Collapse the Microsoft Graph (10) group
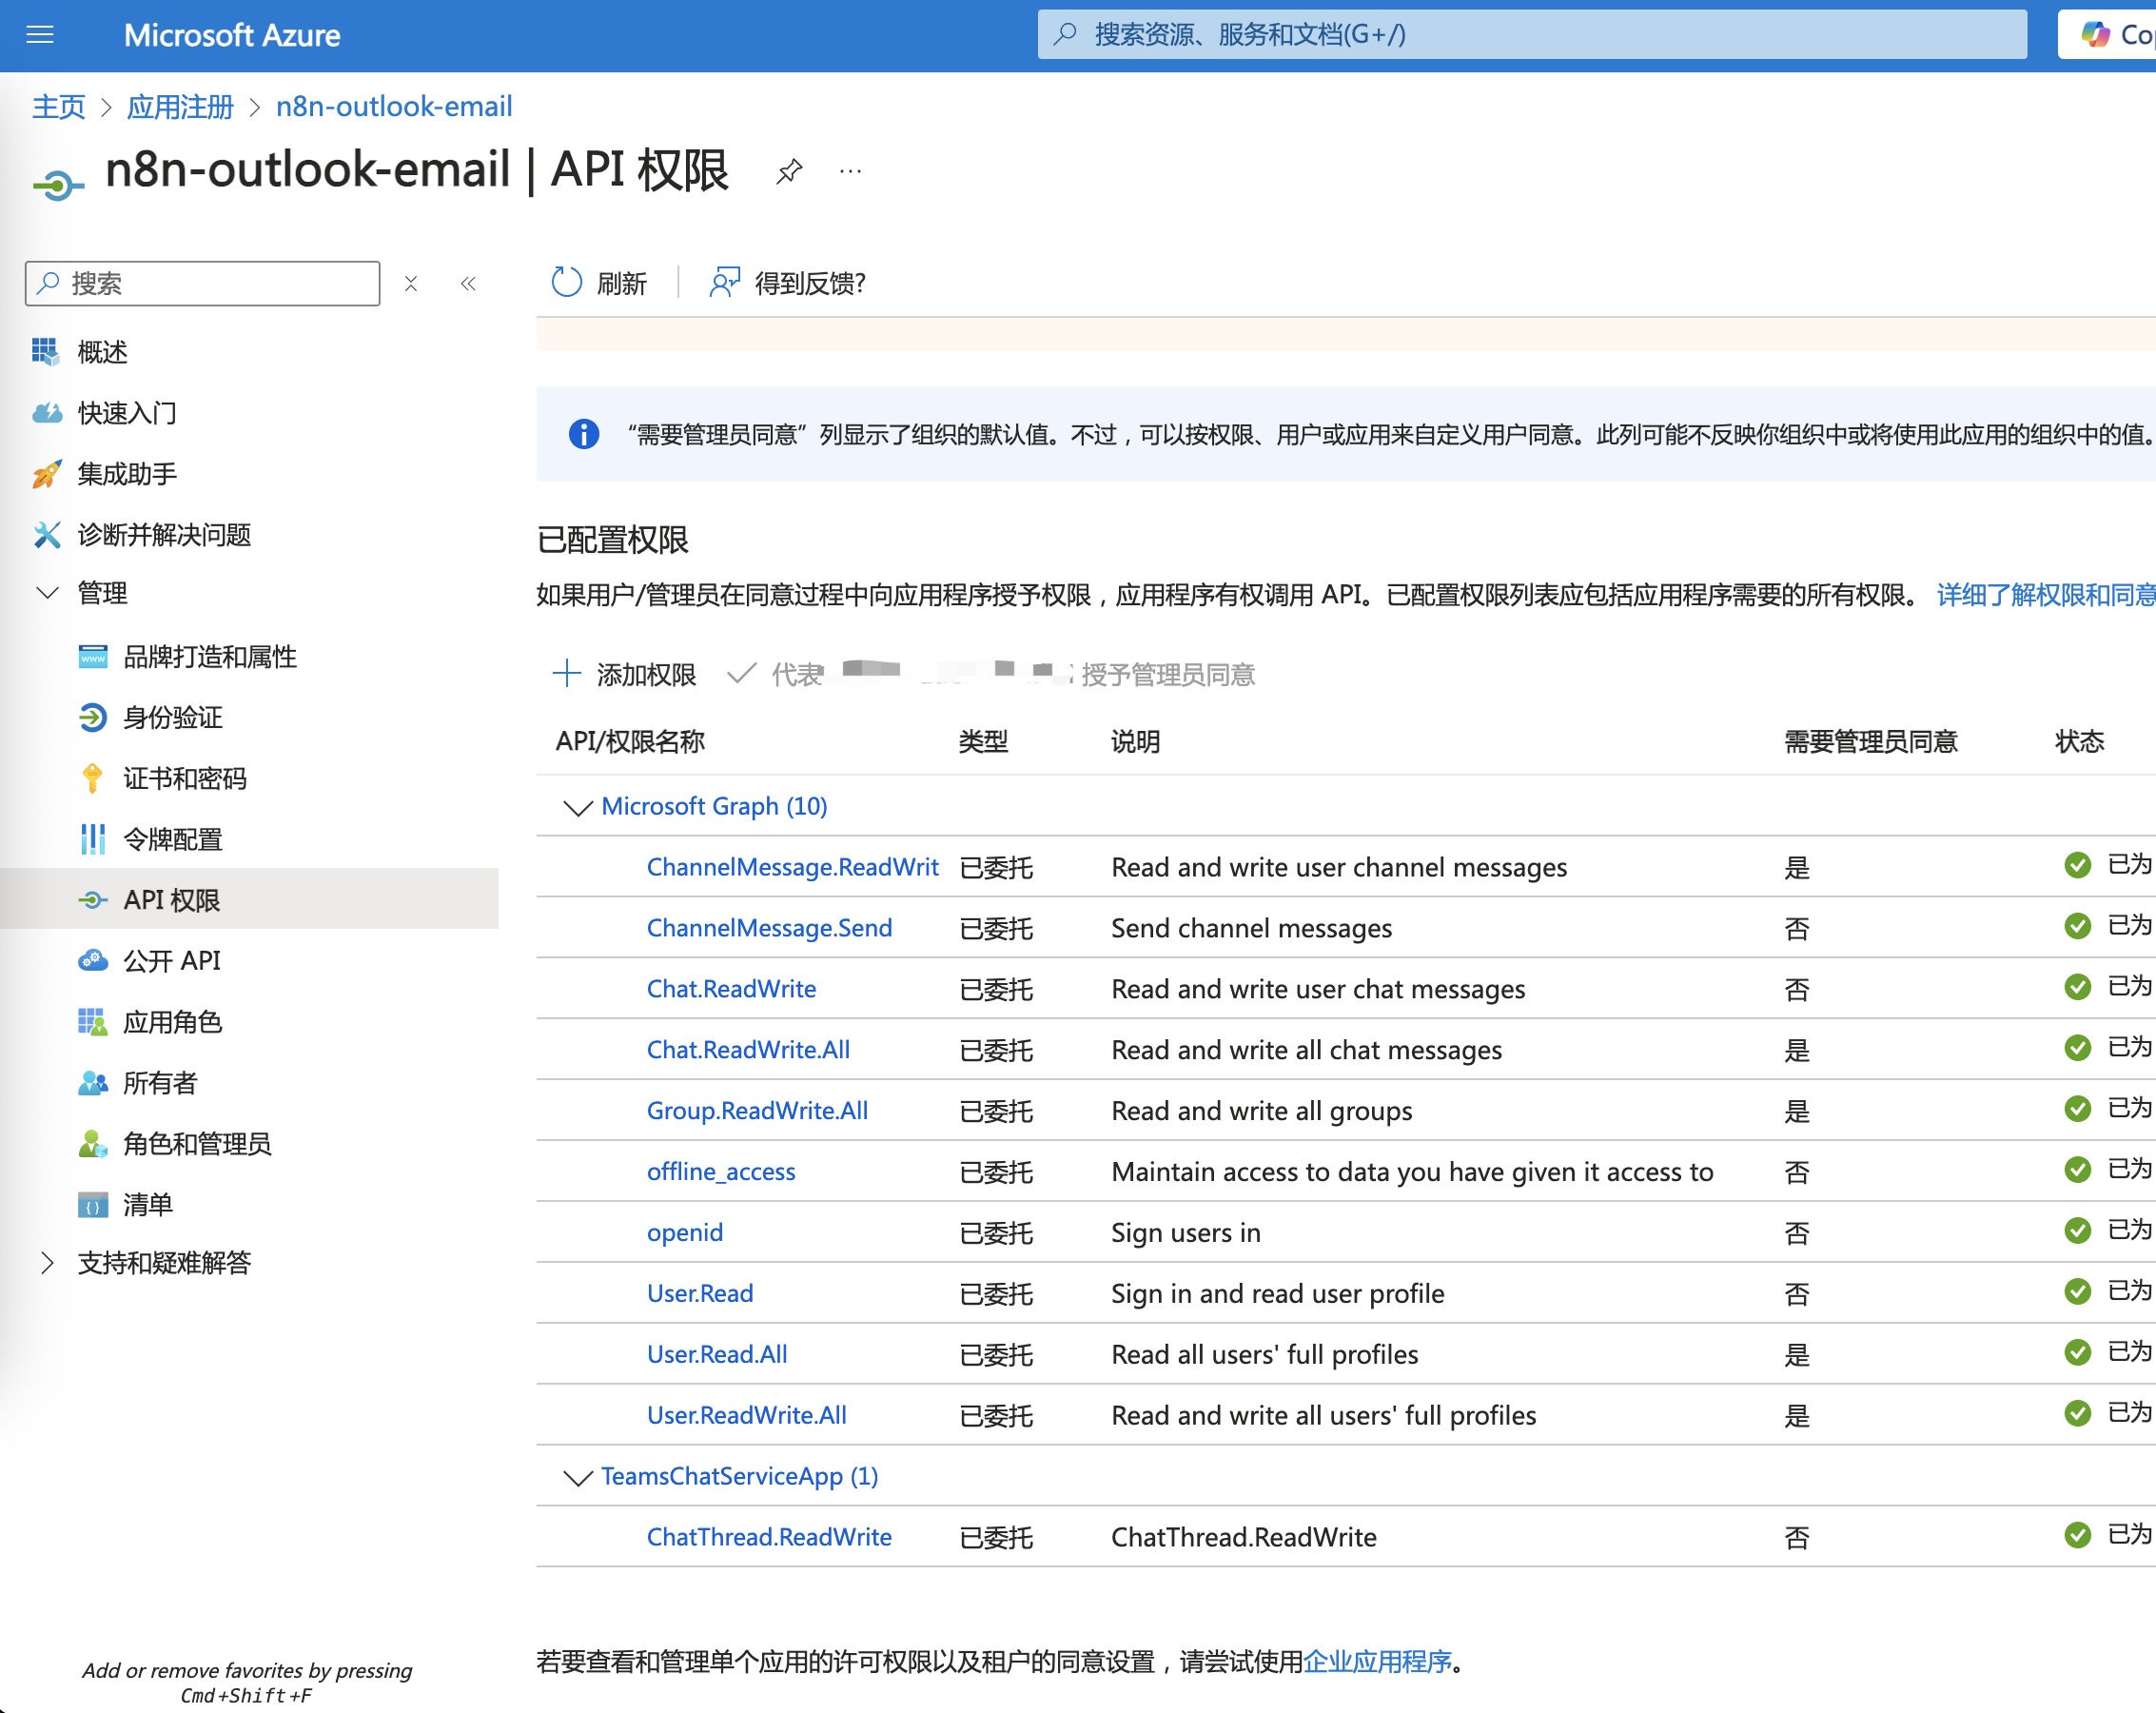Image resolution: width=2156 pixels, height=1713 pixels. pyautogui.click(x=578, y=807)
